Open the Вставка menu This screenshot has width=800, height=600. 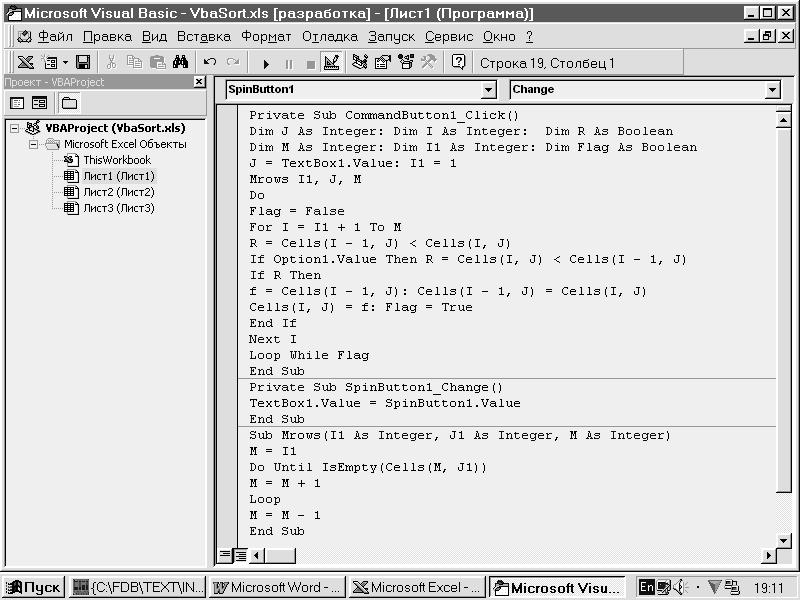[x=204, y=37]
